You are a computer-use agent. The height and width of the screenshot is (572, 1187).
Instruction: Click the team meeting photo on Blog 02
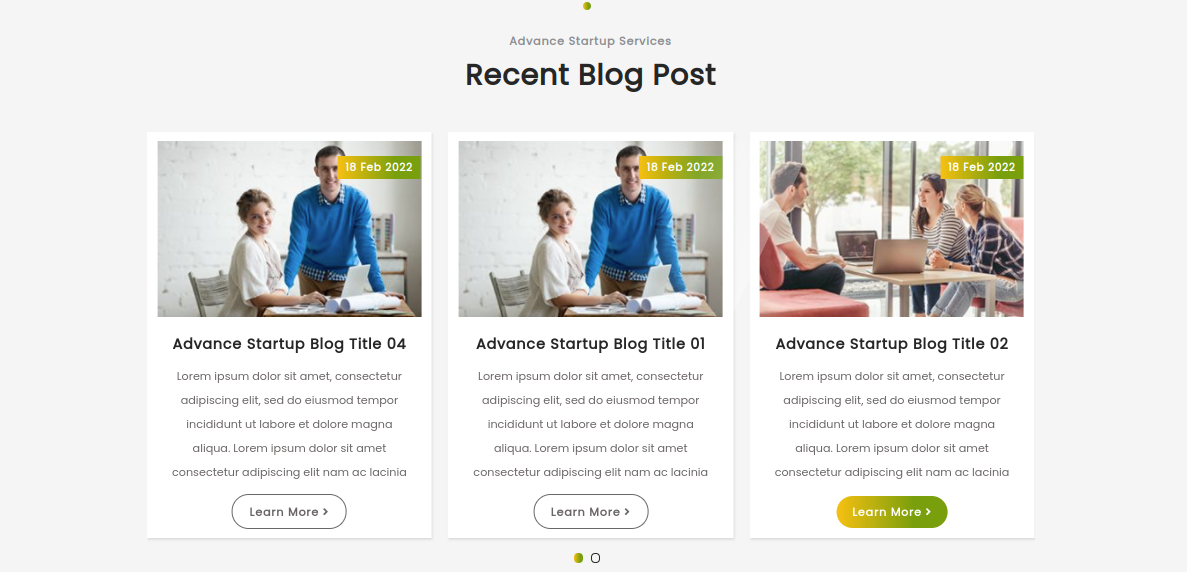(x=892, y=228)
